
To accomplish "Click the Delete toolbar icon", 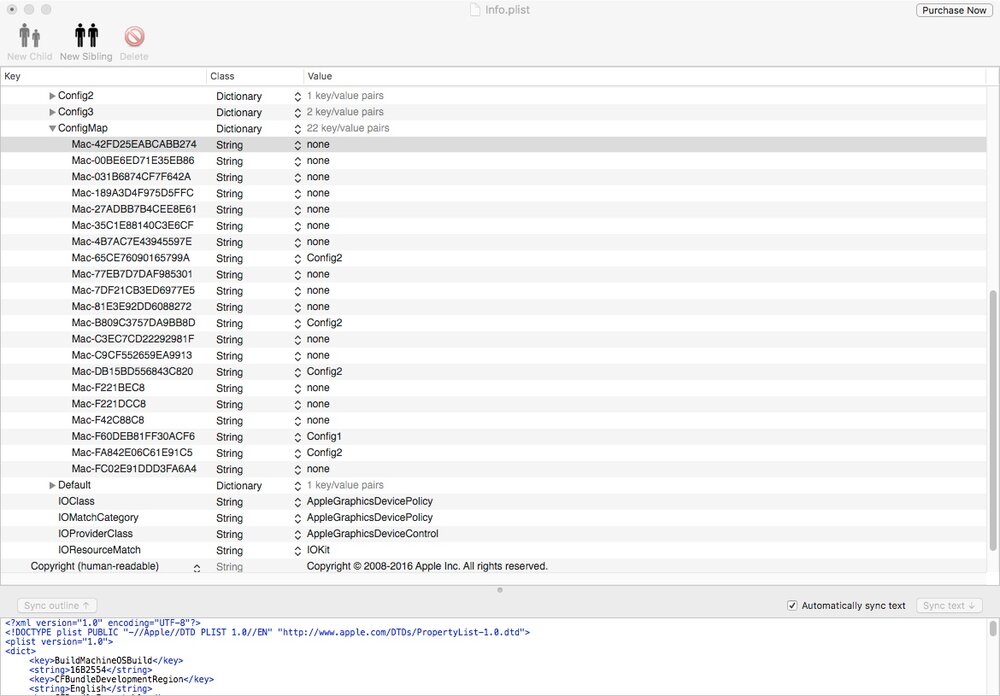I will 134,37.
